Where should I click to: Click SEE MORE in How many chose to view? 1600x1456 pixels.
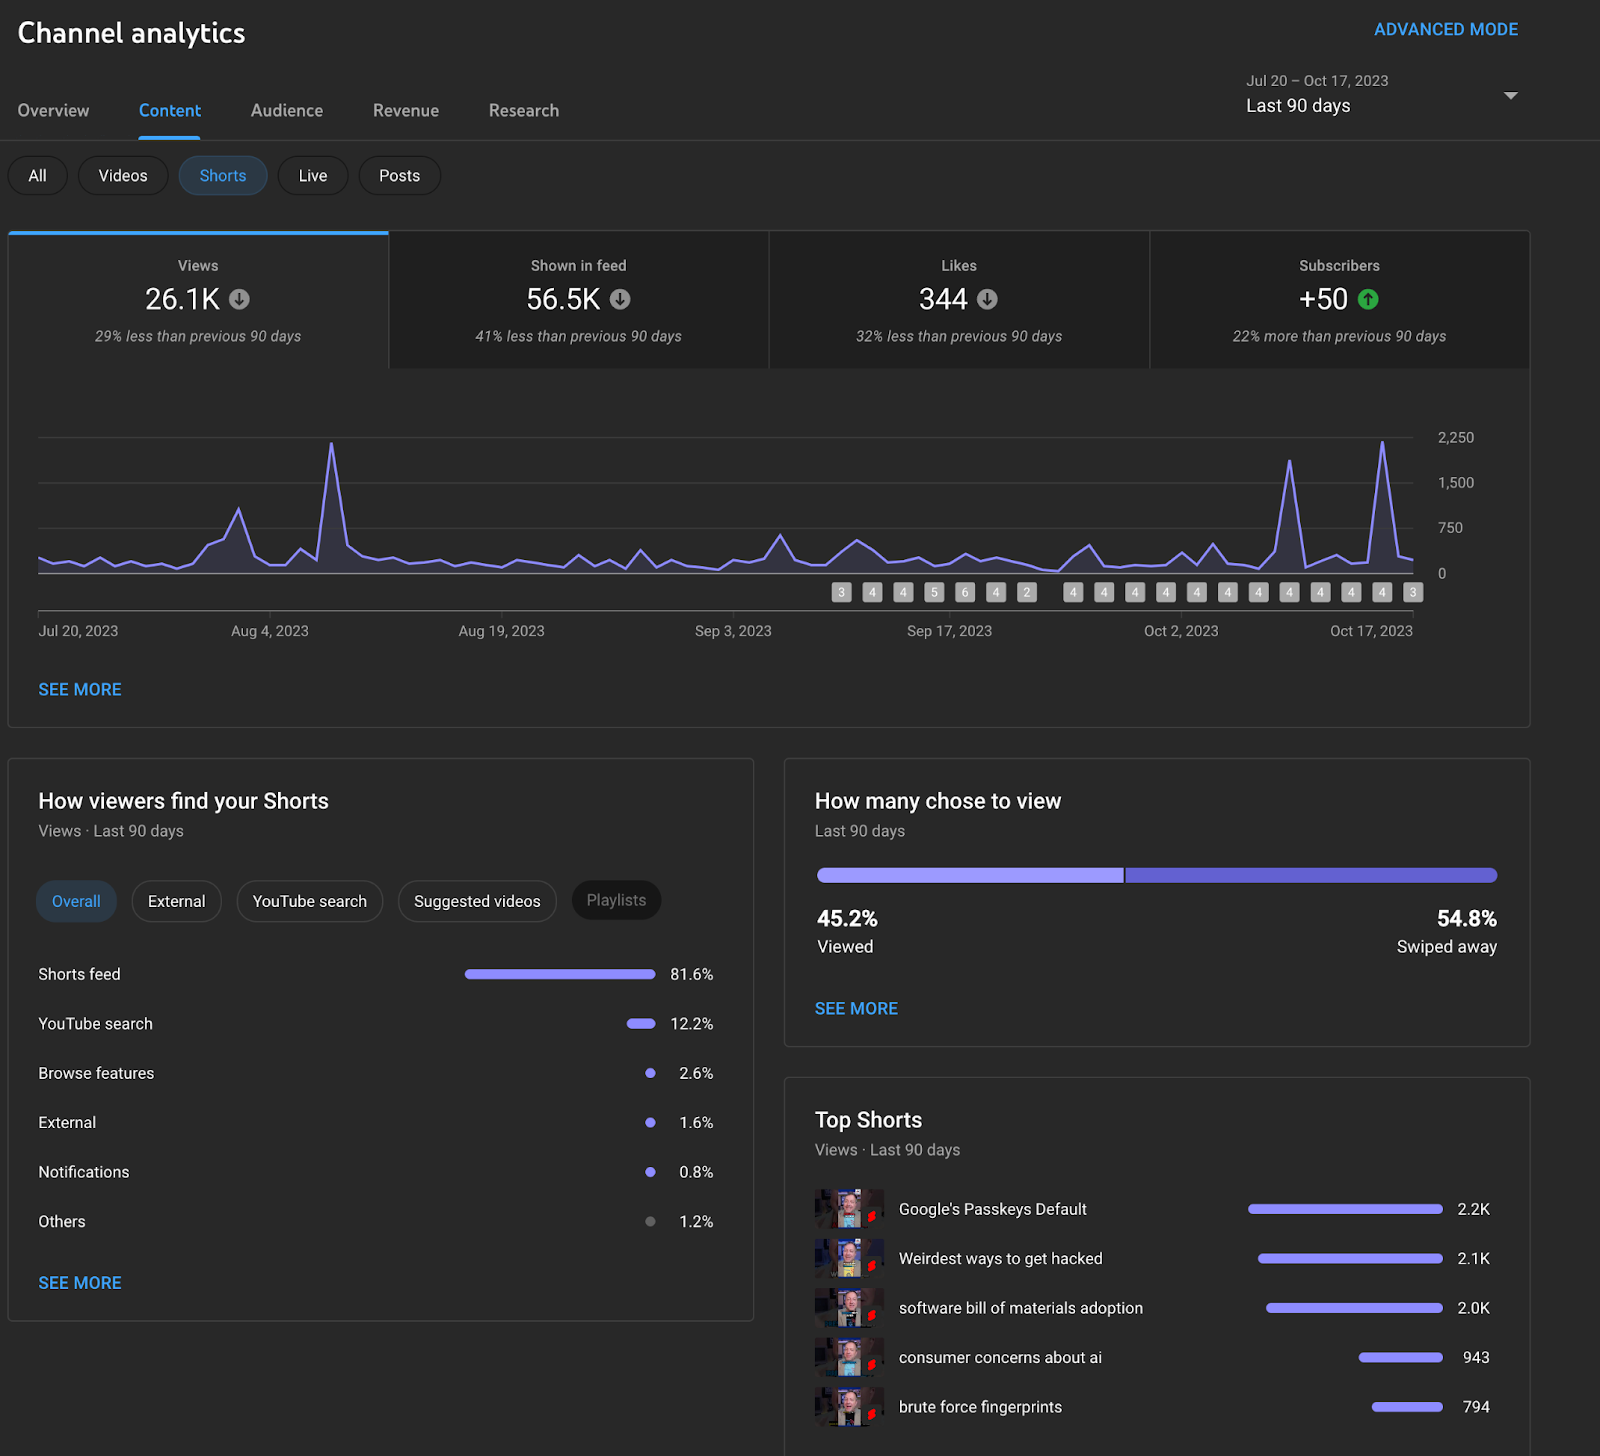[x=856, y=1009]
